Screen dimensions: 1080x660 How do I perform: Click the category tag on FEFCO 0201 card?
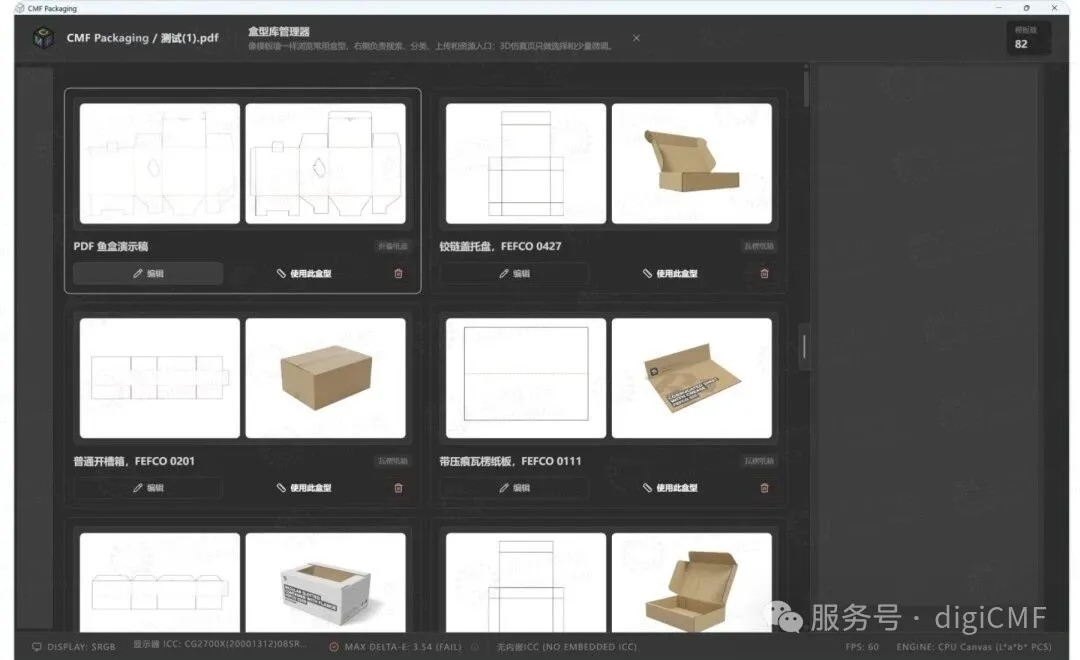(x=393, y=461)
